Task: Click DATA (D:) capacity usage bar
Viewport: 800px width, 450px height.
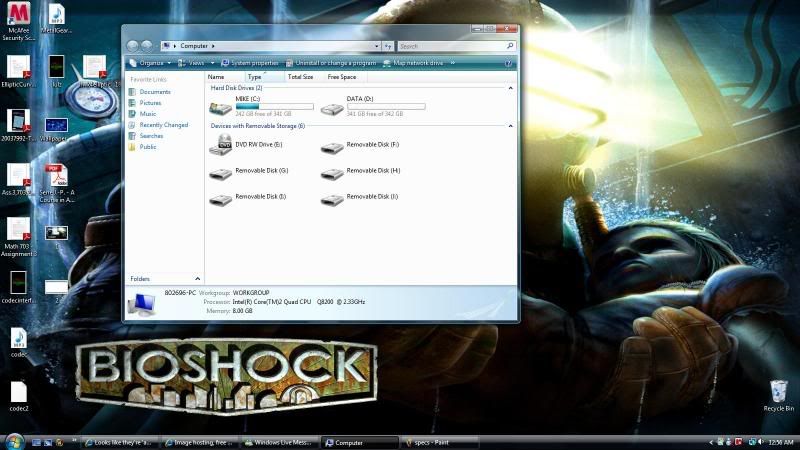Action: tap(386, 107)
